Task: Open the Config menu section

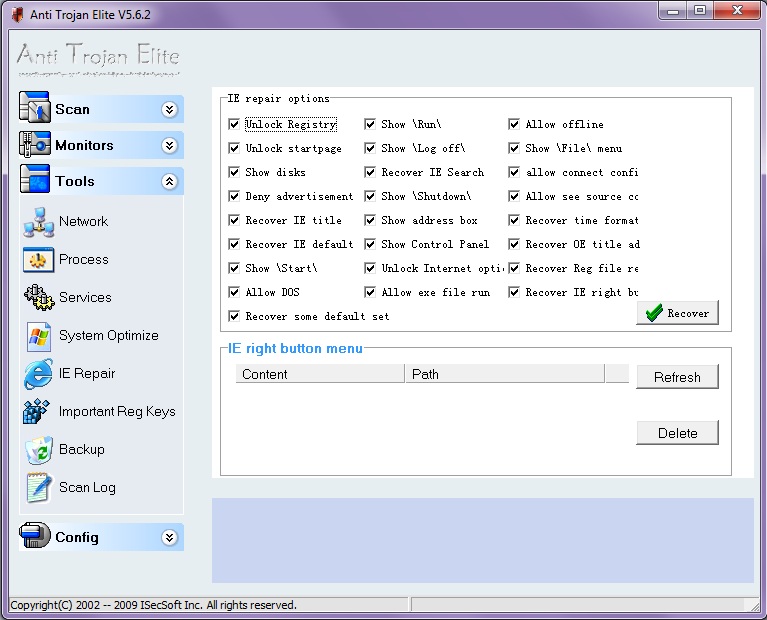Action: point(101,537)
